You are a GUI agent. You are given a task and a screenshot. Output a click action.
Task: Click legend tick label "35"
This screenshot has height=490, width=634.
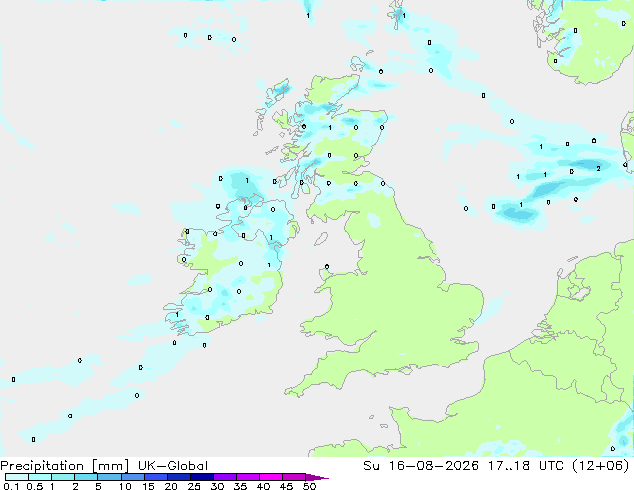point(240,486)
